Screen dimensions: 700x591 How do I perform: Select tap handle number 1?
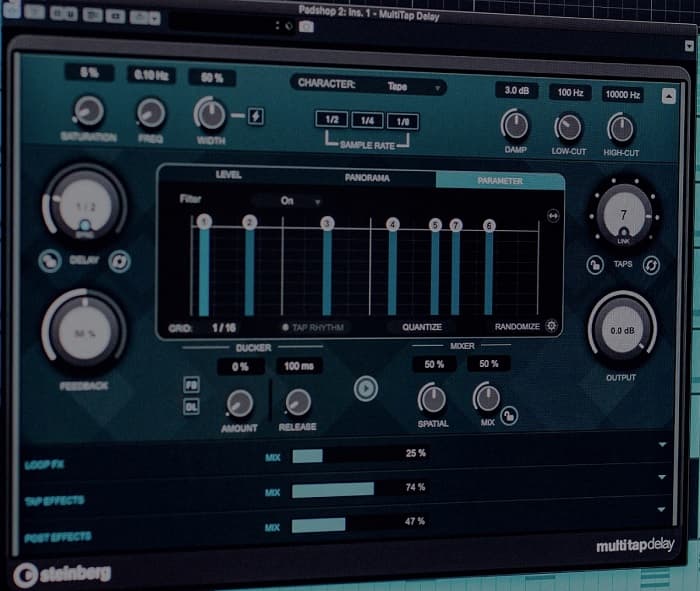pyautogui.click(x=204, y=221)
